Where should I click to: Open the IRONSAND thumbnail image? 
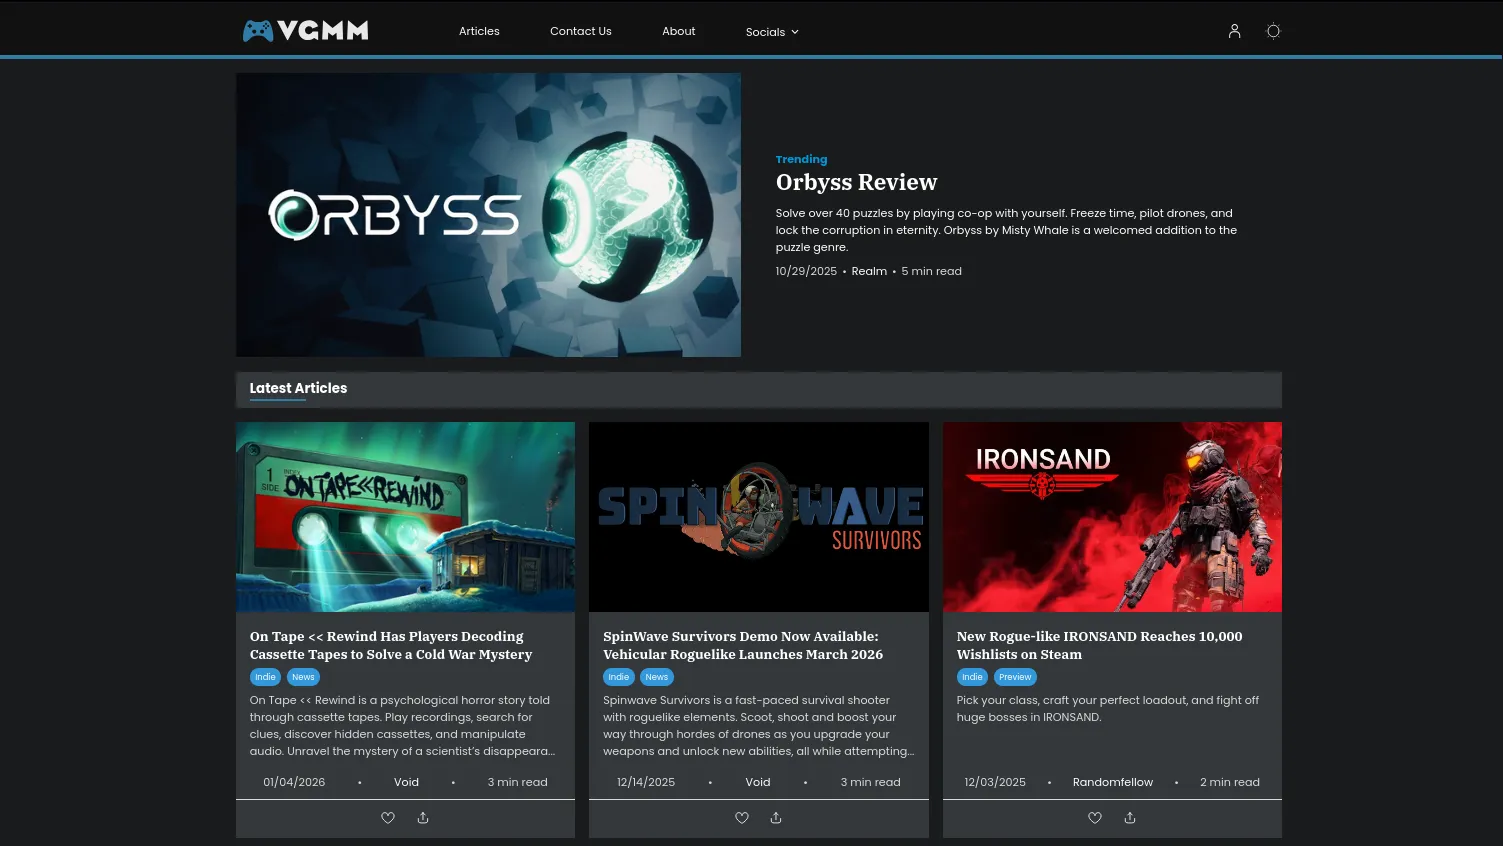1112,517
